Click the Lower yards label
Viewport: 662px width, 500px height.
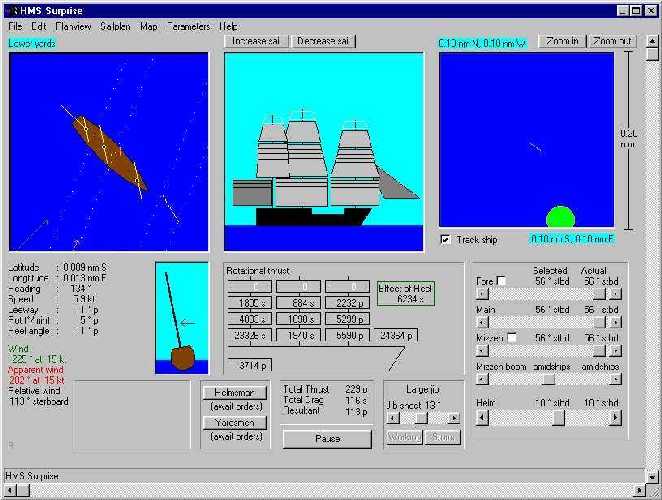tap(32, 43)
